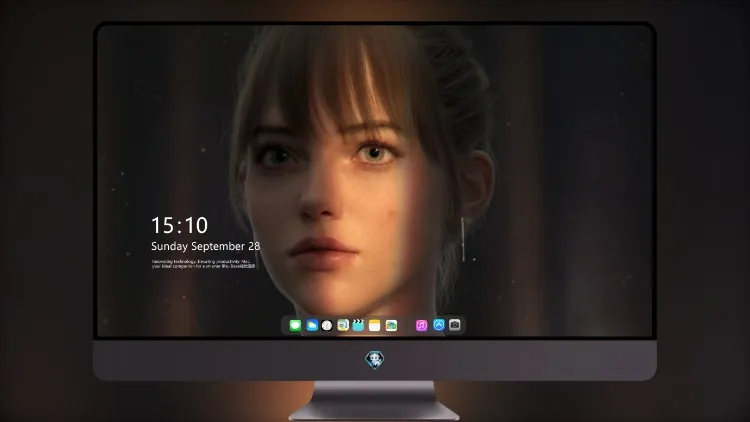Launch the pink iTunes music app

pos(421,325)
